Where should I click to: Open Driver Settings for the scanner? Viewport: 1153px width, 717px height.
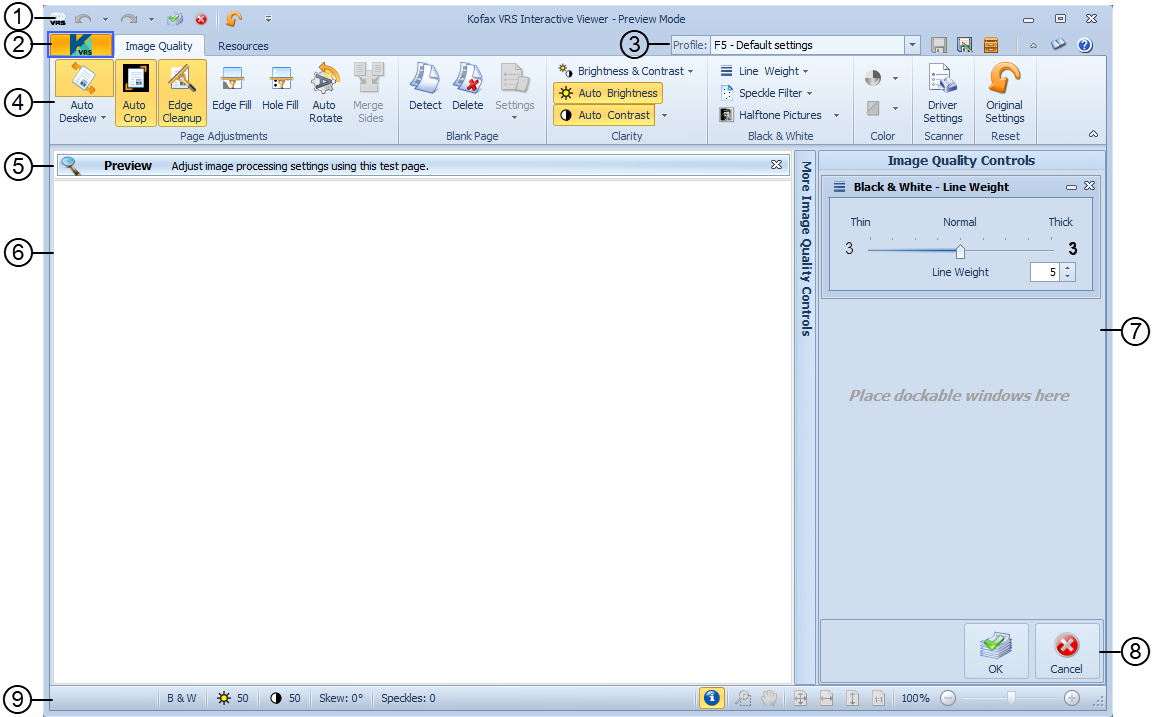click(x=943, y=93)
